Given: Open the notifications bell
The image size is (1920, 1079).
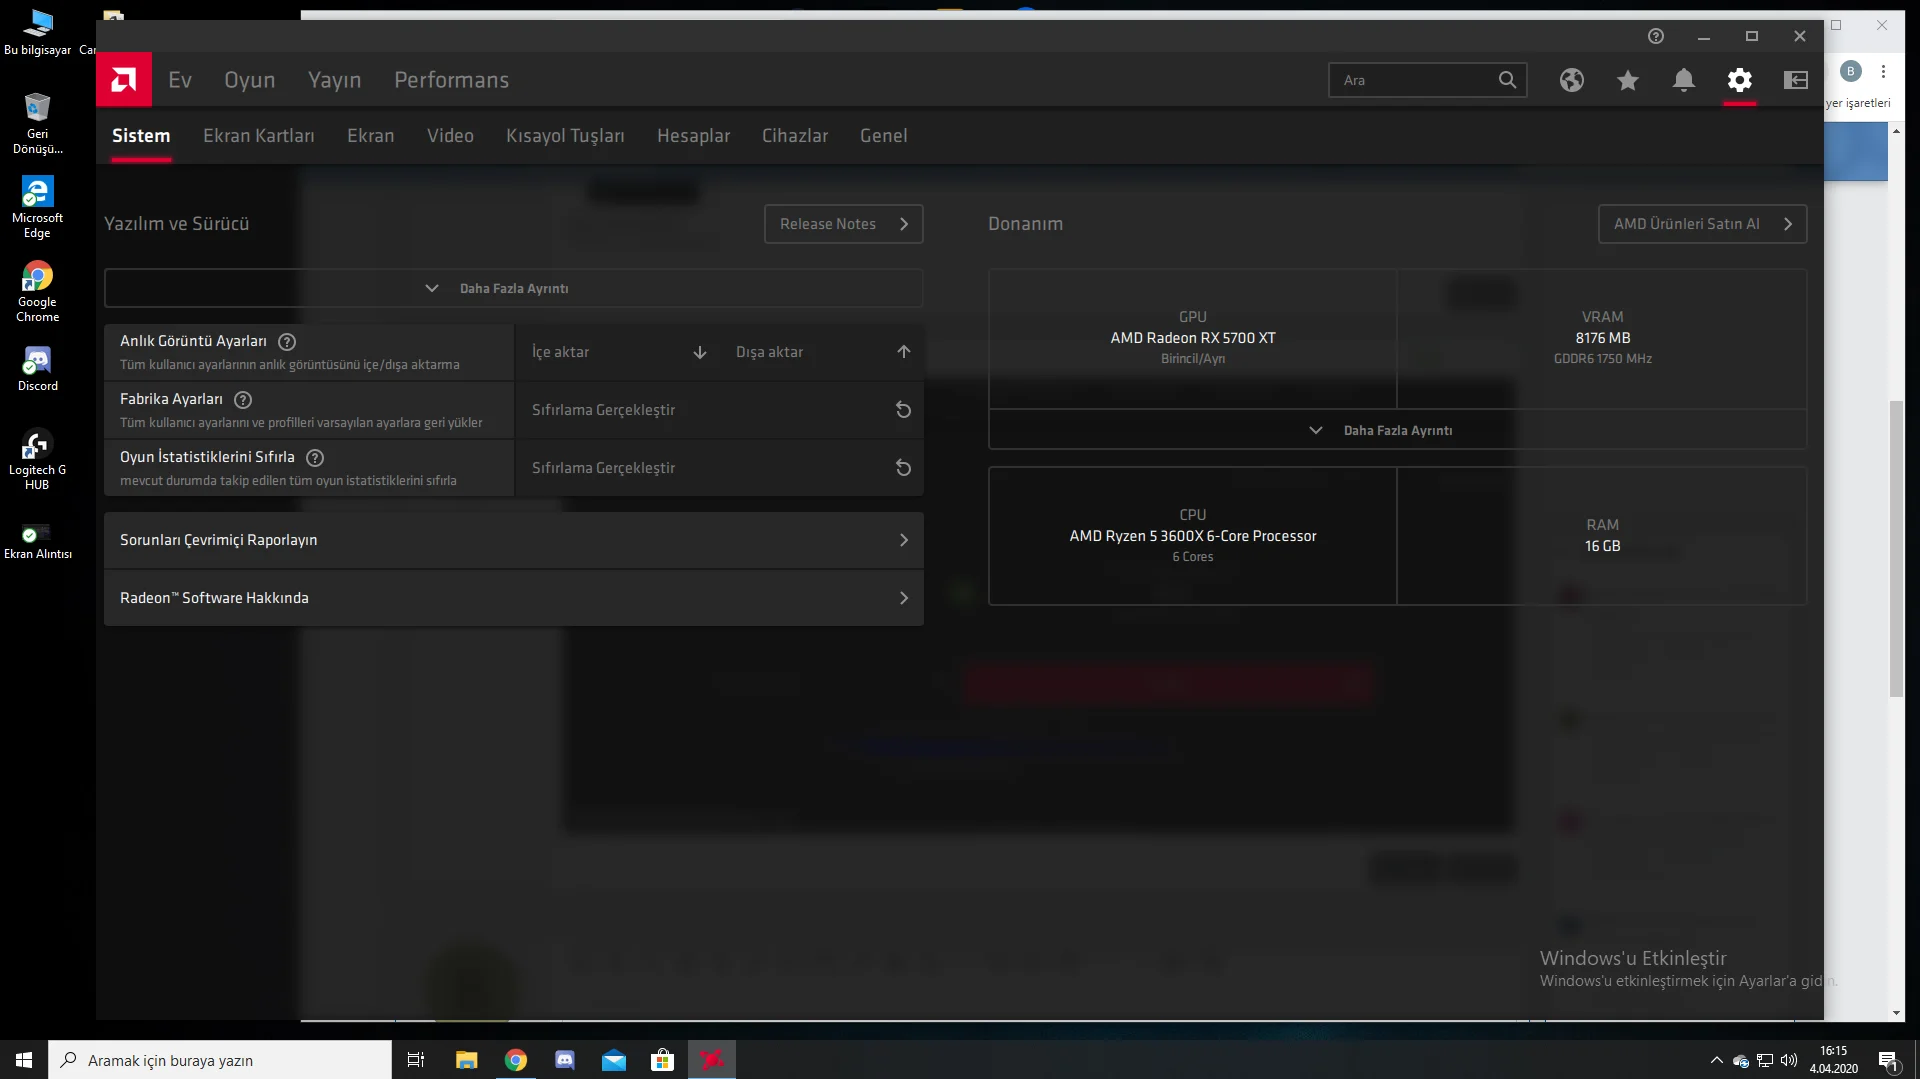Looking at the screenshot, I should (x=1684, y=80).
